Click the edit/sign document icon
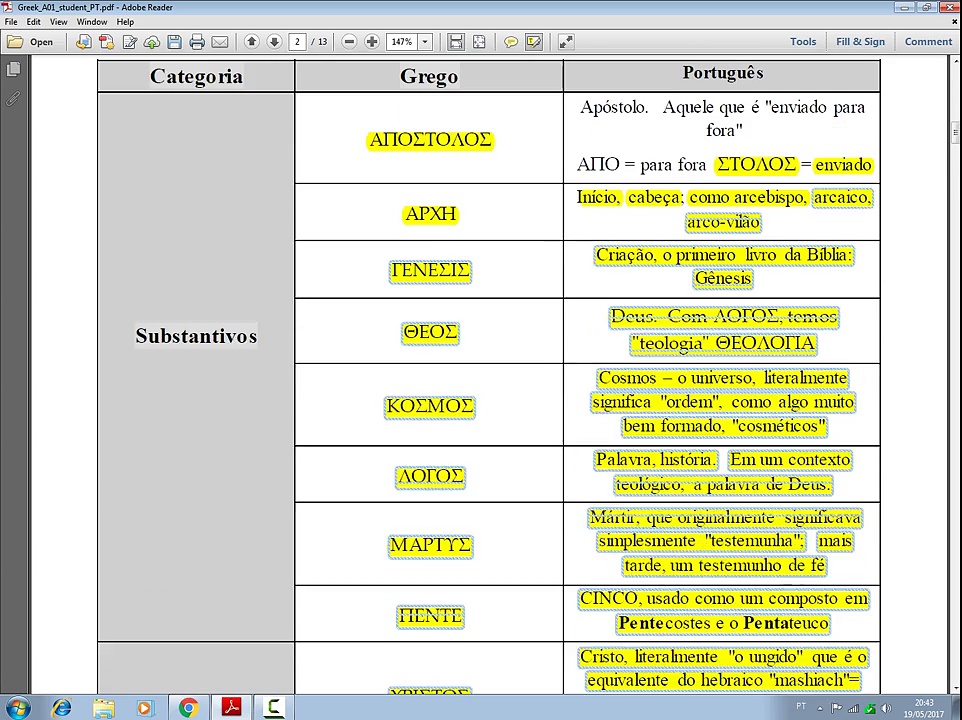962x720 pixels. 129,42
